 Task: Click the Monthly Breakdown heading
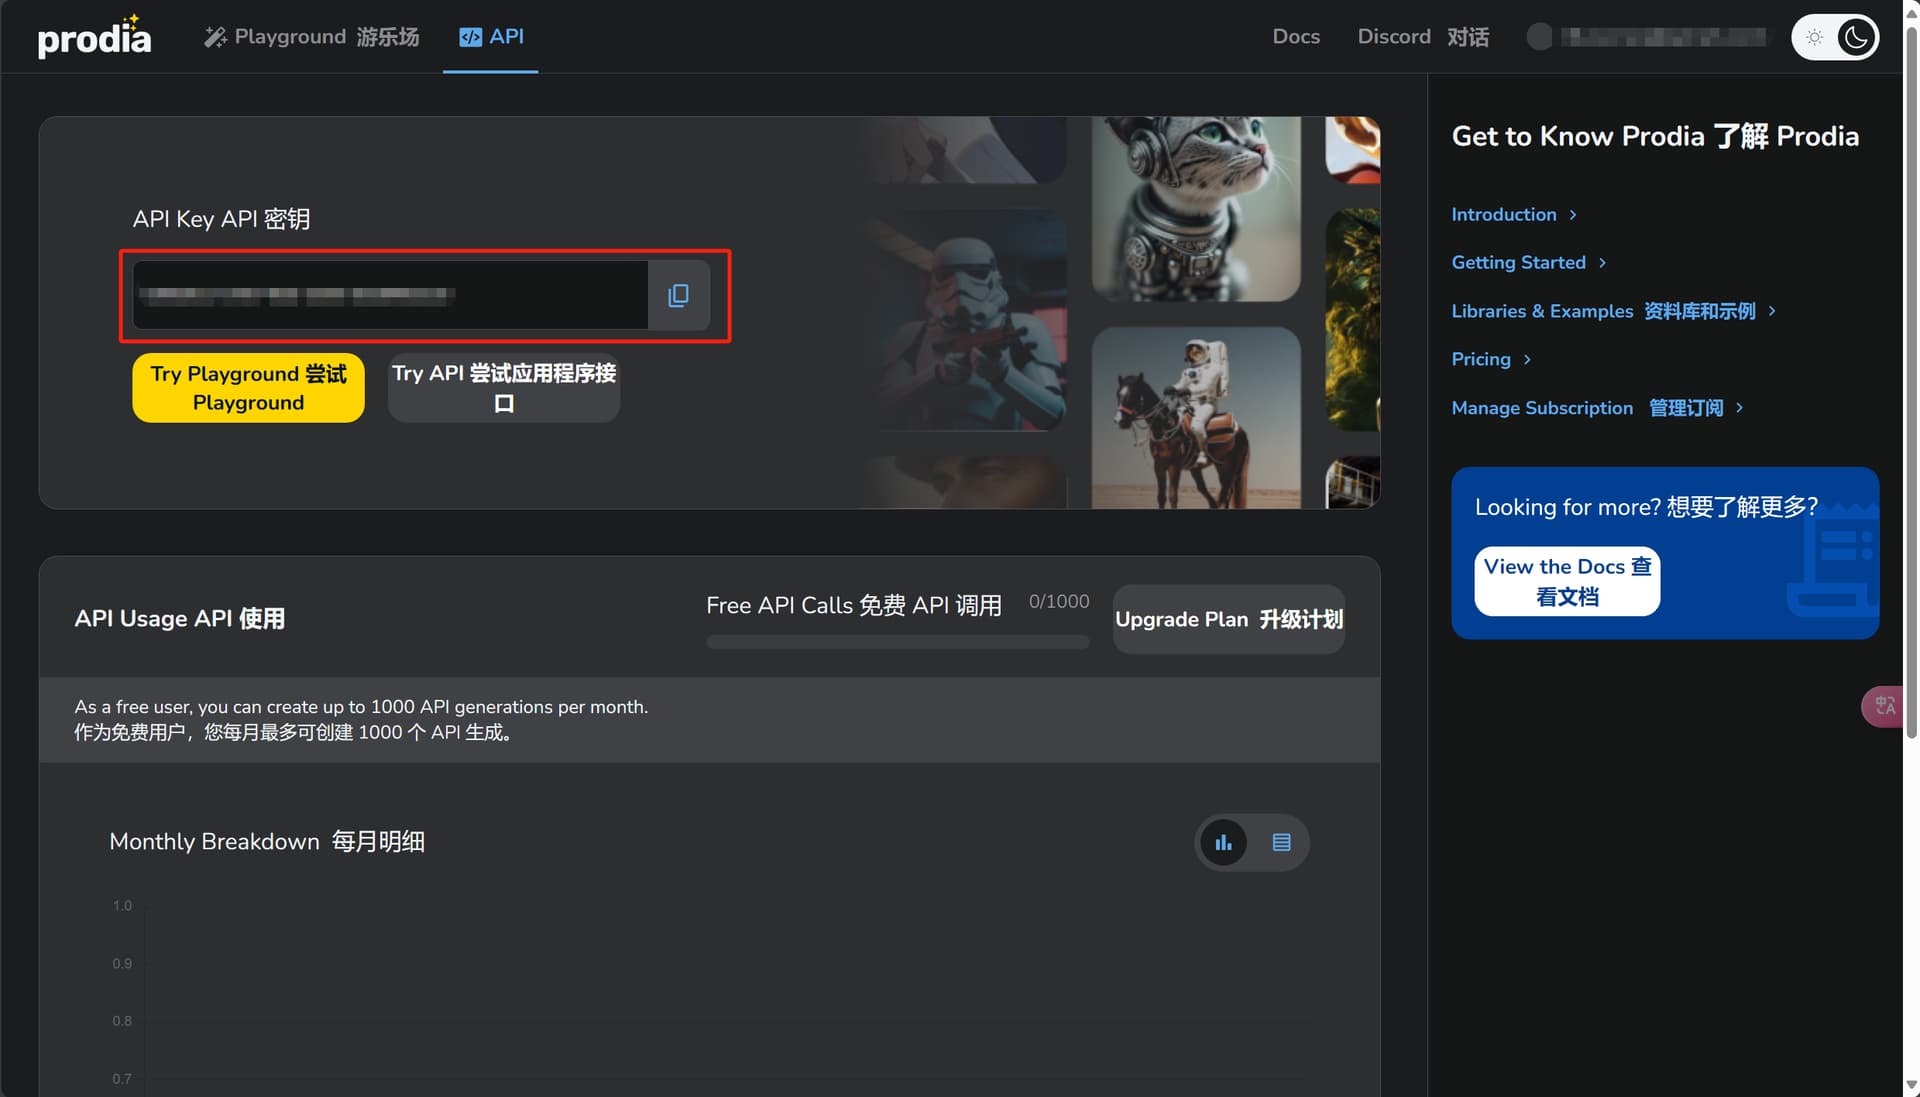267,842
